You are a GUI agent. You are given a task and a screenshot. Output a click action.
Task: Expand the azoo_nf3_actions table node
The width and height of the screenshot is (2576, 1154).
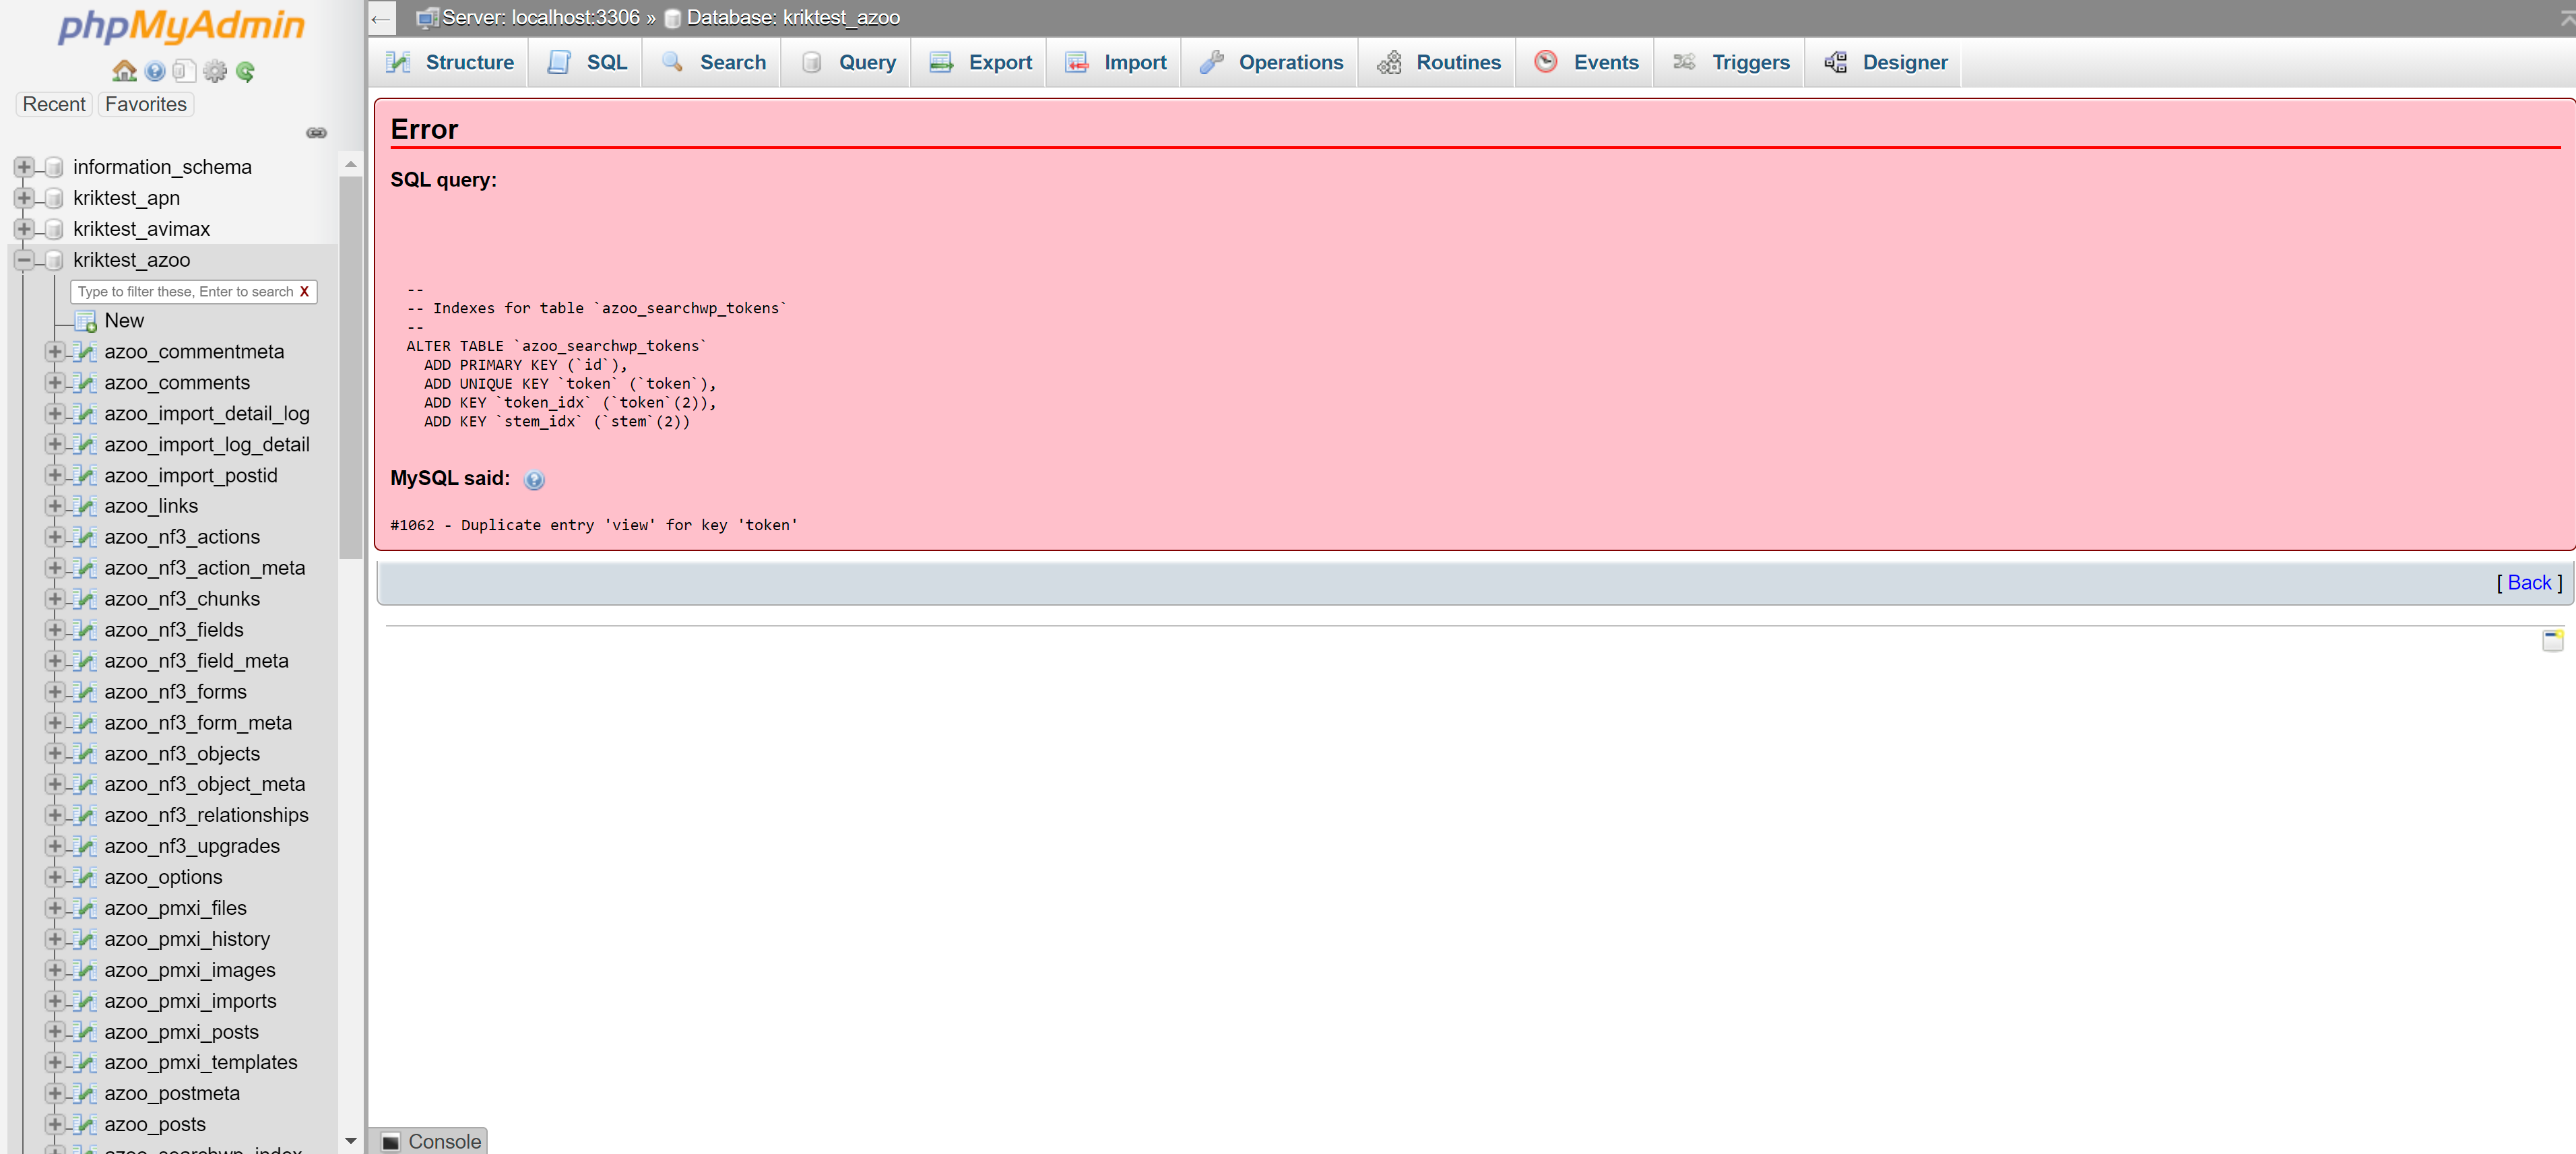55,537
